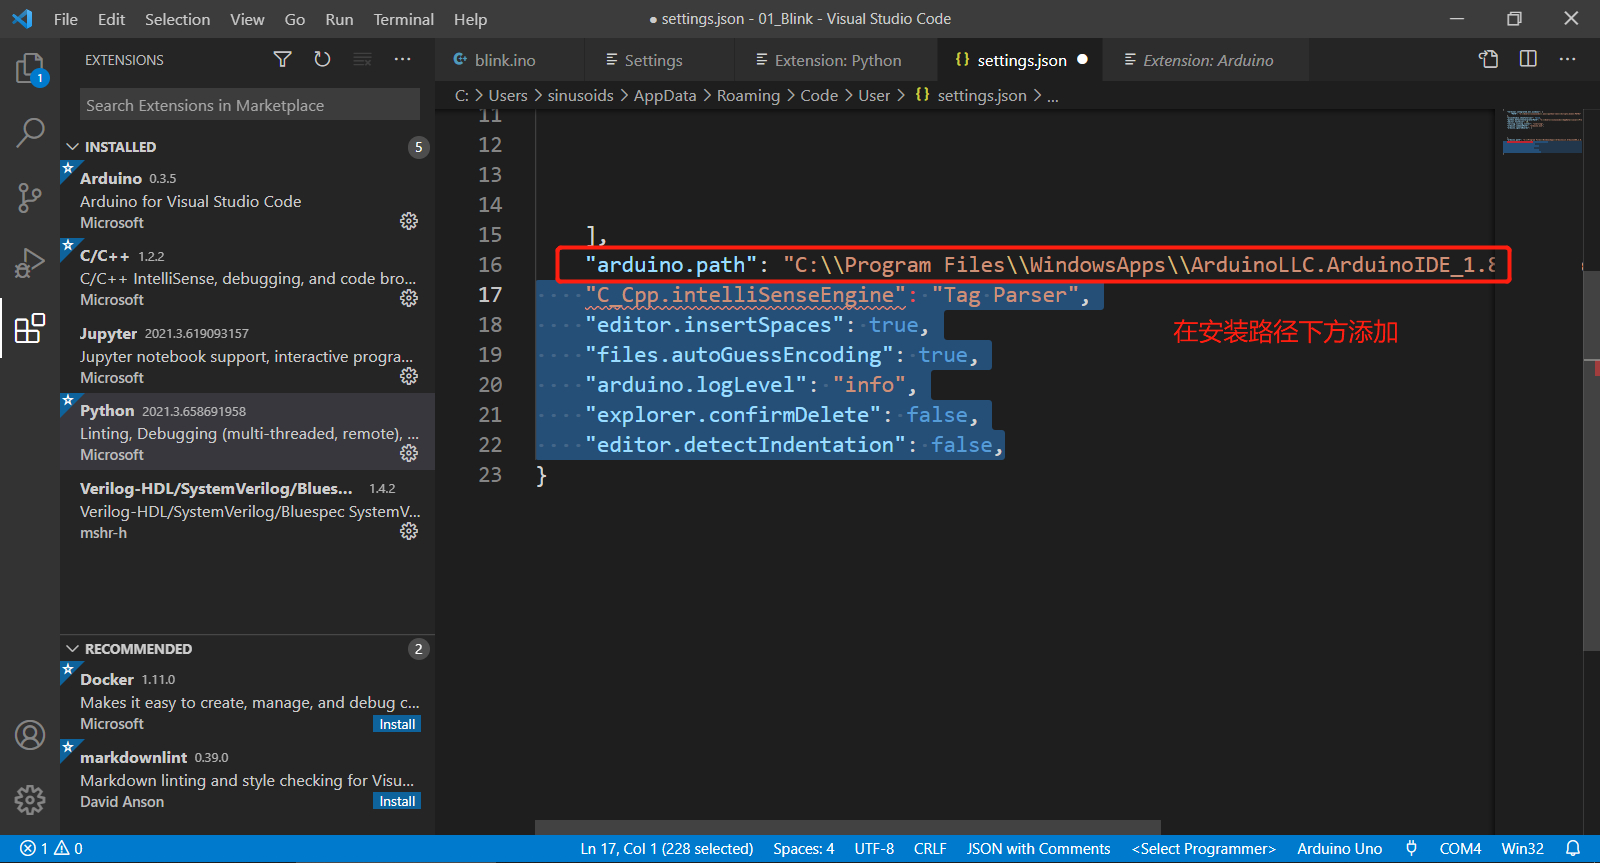1600x863 pixels.
Task: Install the Docker extension
Action: pyautogui.click(x=397, y=724)
